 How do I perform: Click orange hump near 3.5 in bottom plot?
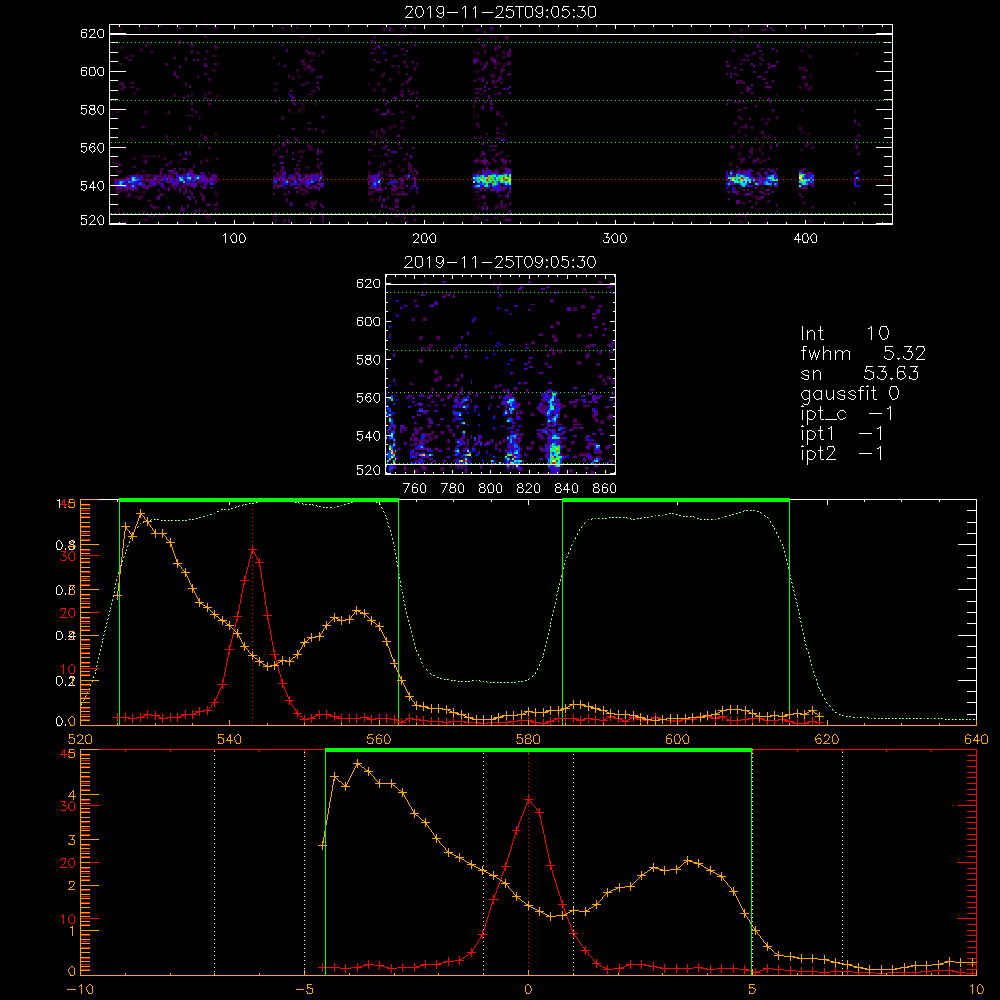687,861
